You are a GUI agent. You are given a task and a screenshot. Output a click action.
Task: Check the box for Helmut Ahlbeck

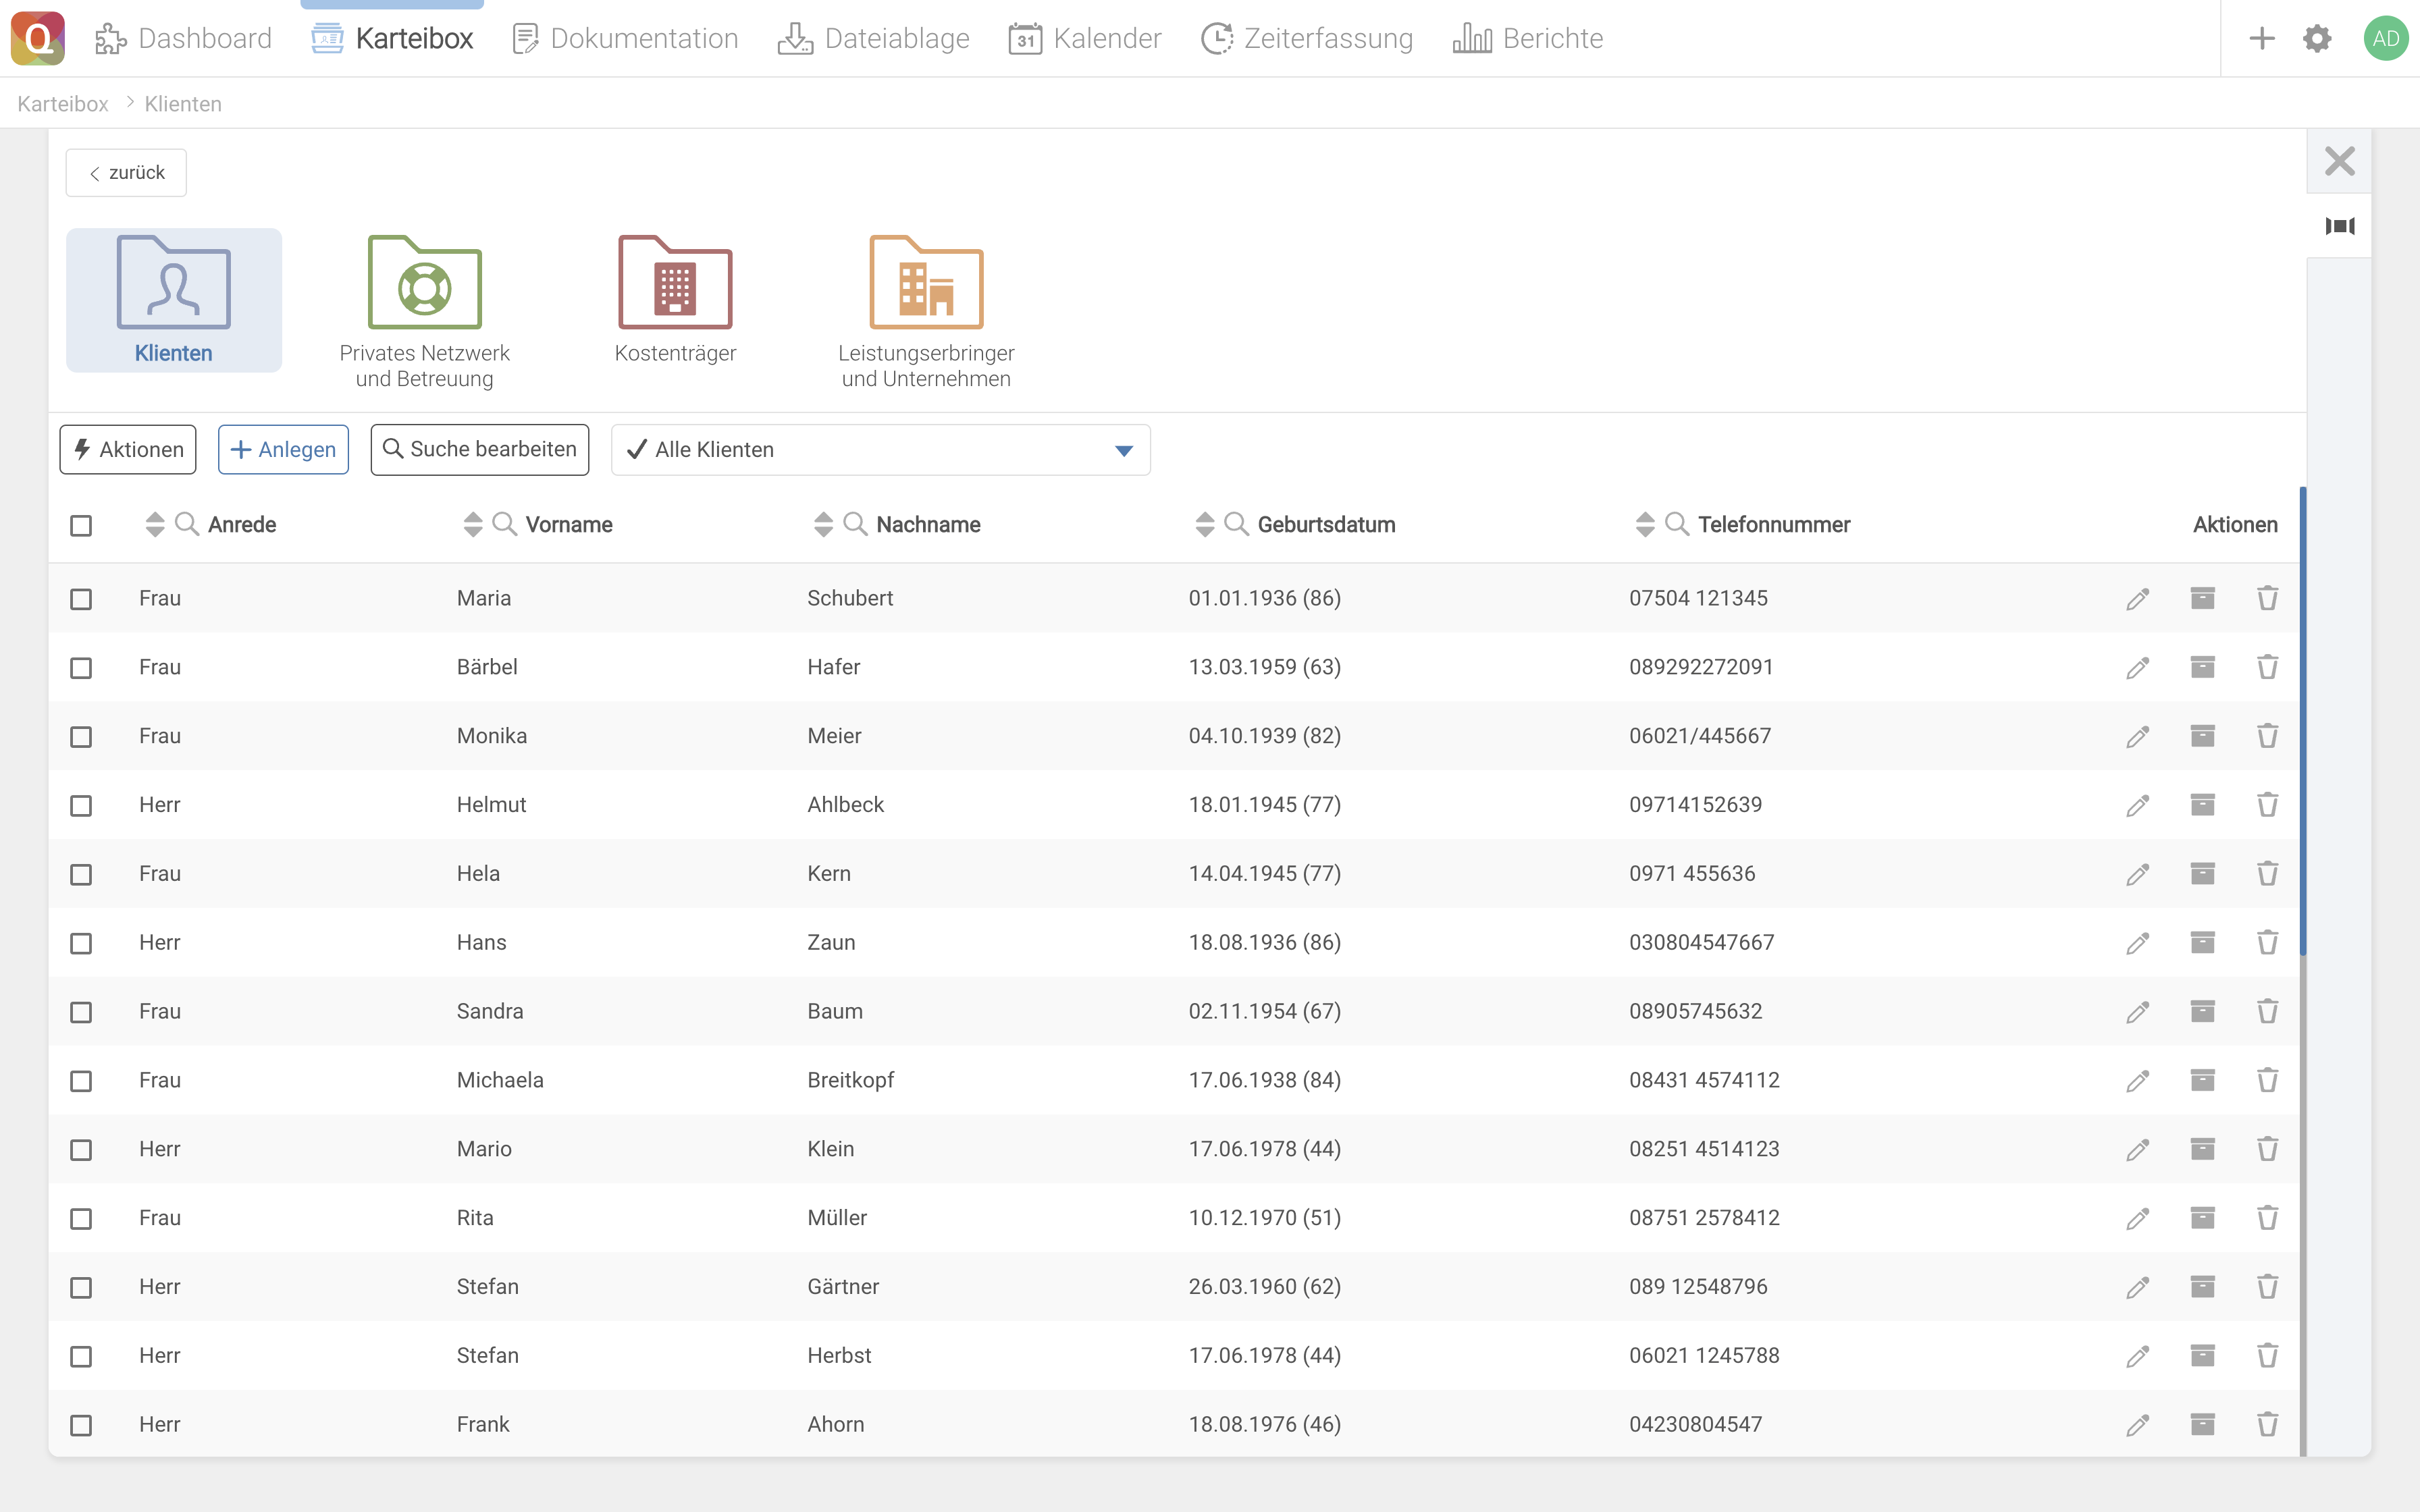tap(81, 805)
